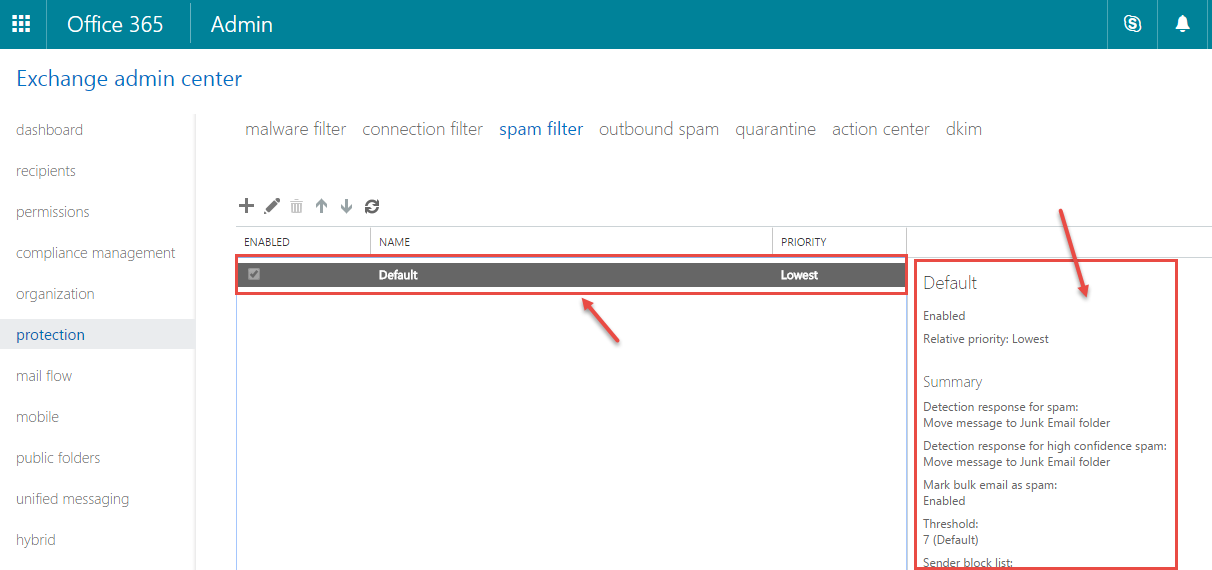Move policy priority down with down arrow

tap(346, 206)
